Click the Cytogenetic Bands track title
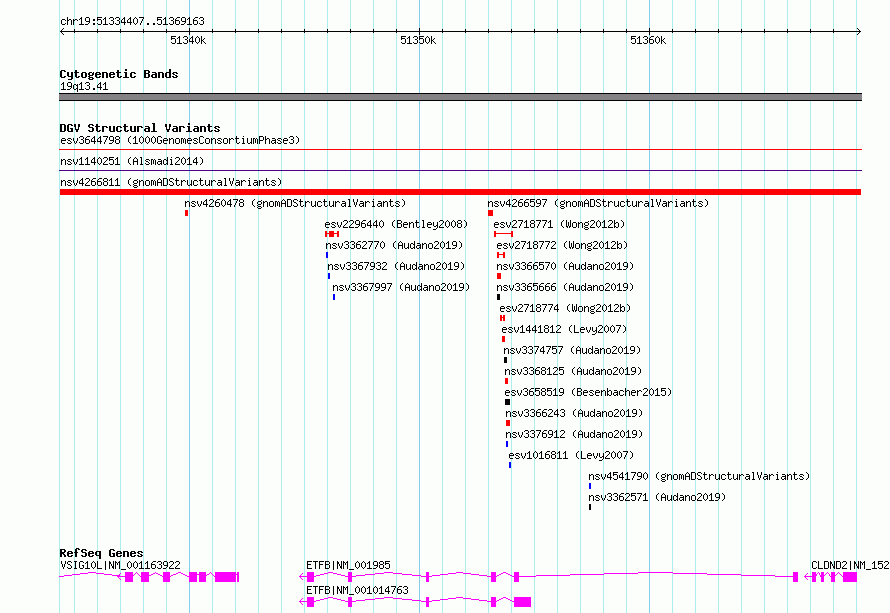The width and height of the screenshot is (890, 613). click(x=119, y=74)
